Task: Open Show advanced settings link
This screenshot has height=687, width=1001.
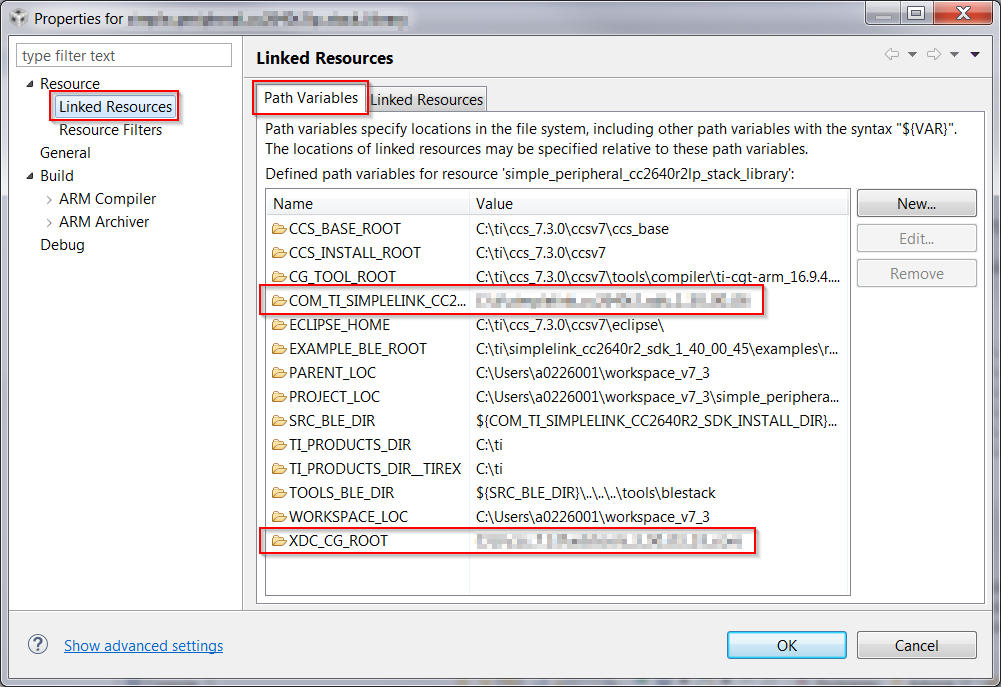Action: point(143,645)
